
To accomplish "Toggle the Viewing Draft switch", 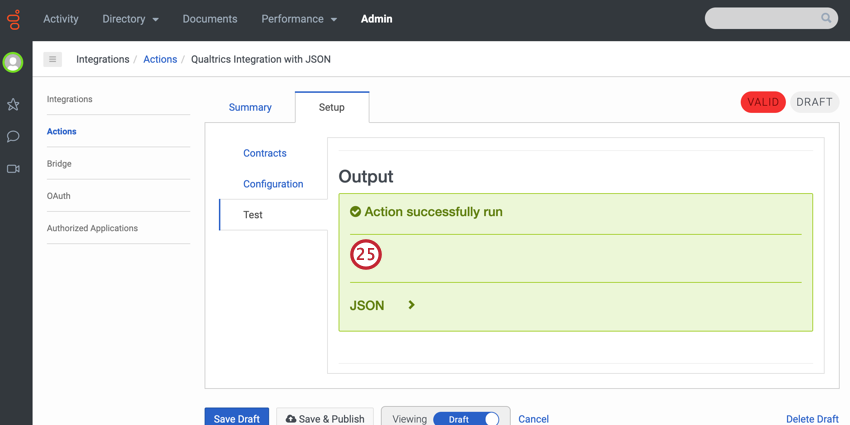I will pyautogui.click(x=466, y=419).
